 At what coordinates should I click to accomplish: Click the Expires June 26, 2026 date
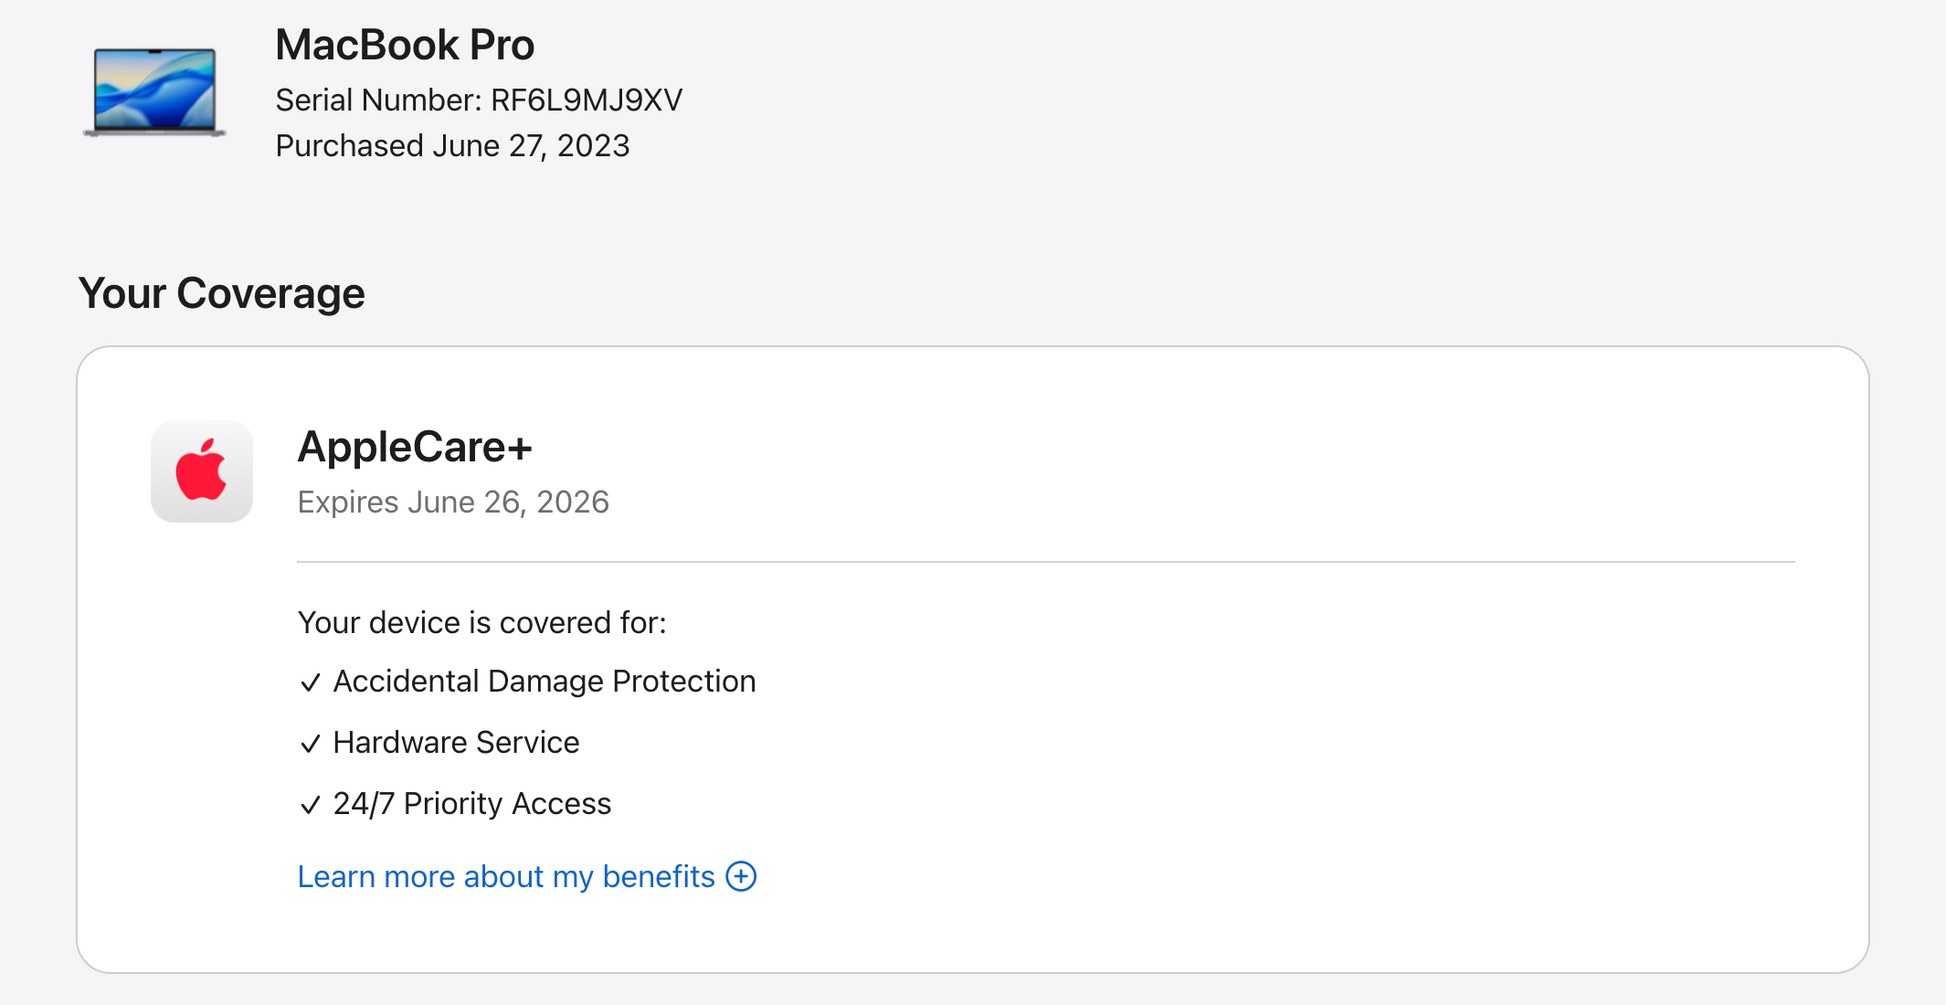click(x=453, y=502)
